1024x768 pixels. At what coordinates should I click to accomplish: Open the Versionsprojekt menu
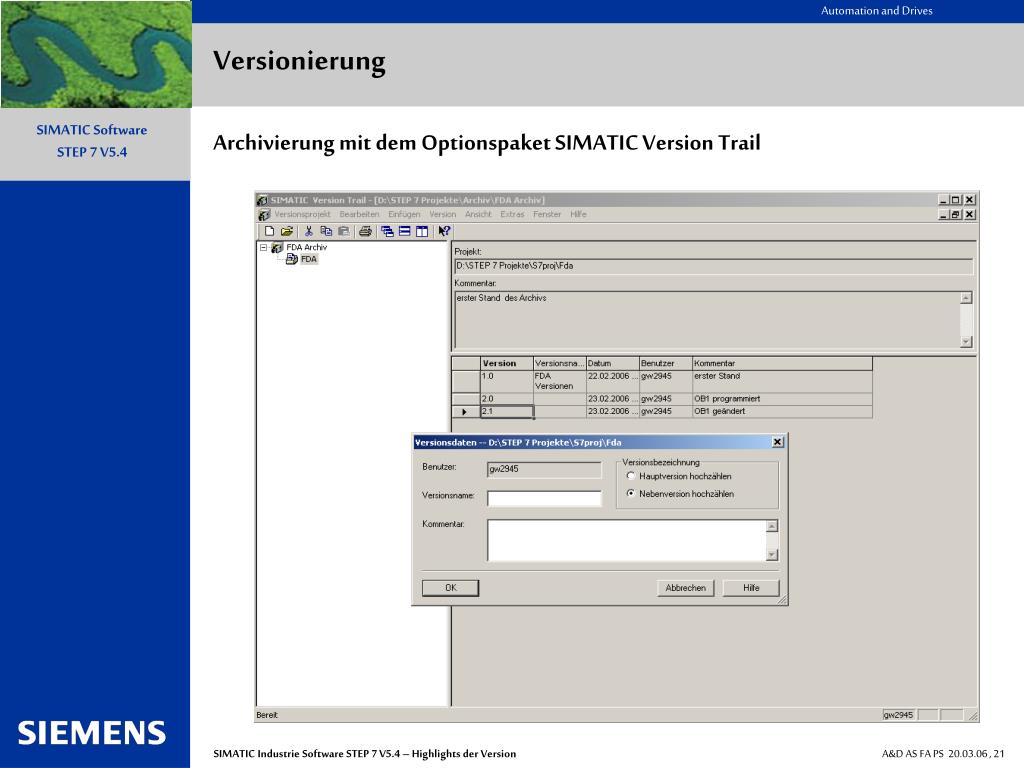coord(302,214)
